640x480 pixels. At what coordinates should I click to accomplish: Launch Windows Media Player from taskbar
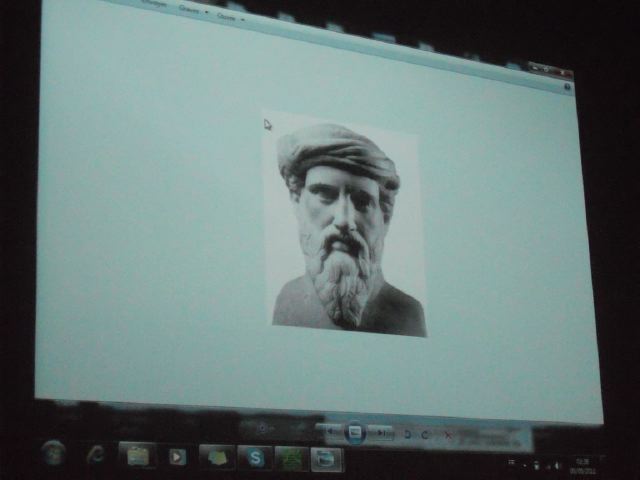click(x=177, y=456)
